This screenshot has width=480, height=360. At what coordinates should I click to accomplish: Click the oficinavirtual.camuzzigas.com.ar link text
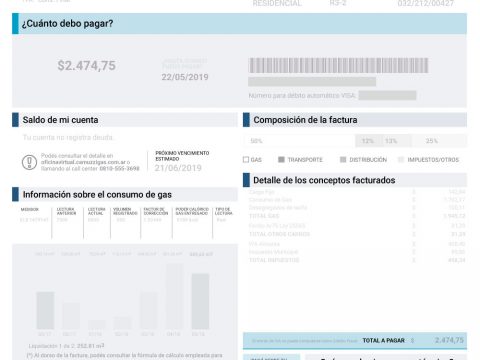(81, 162)
